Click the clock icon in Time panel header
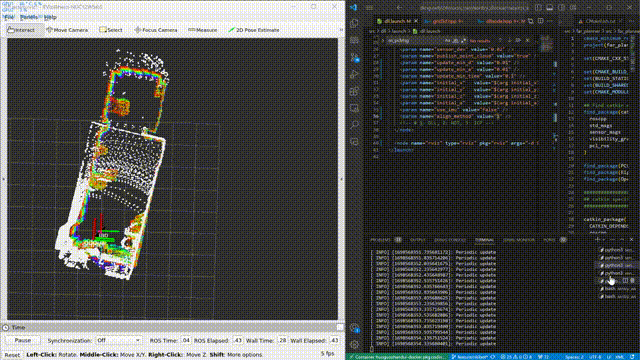 tap(6, 327)
